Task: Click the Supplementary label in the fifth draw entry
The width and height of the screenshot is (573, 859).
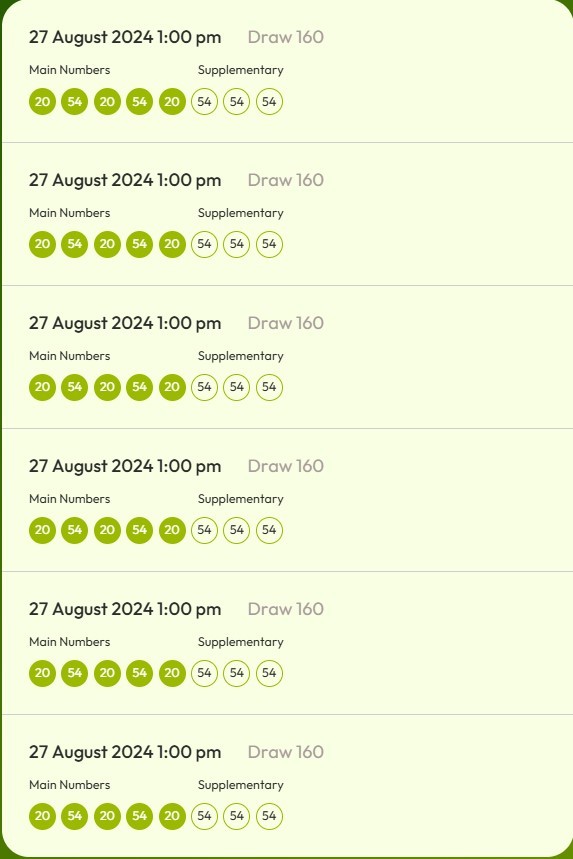Action: click(240, 642)
